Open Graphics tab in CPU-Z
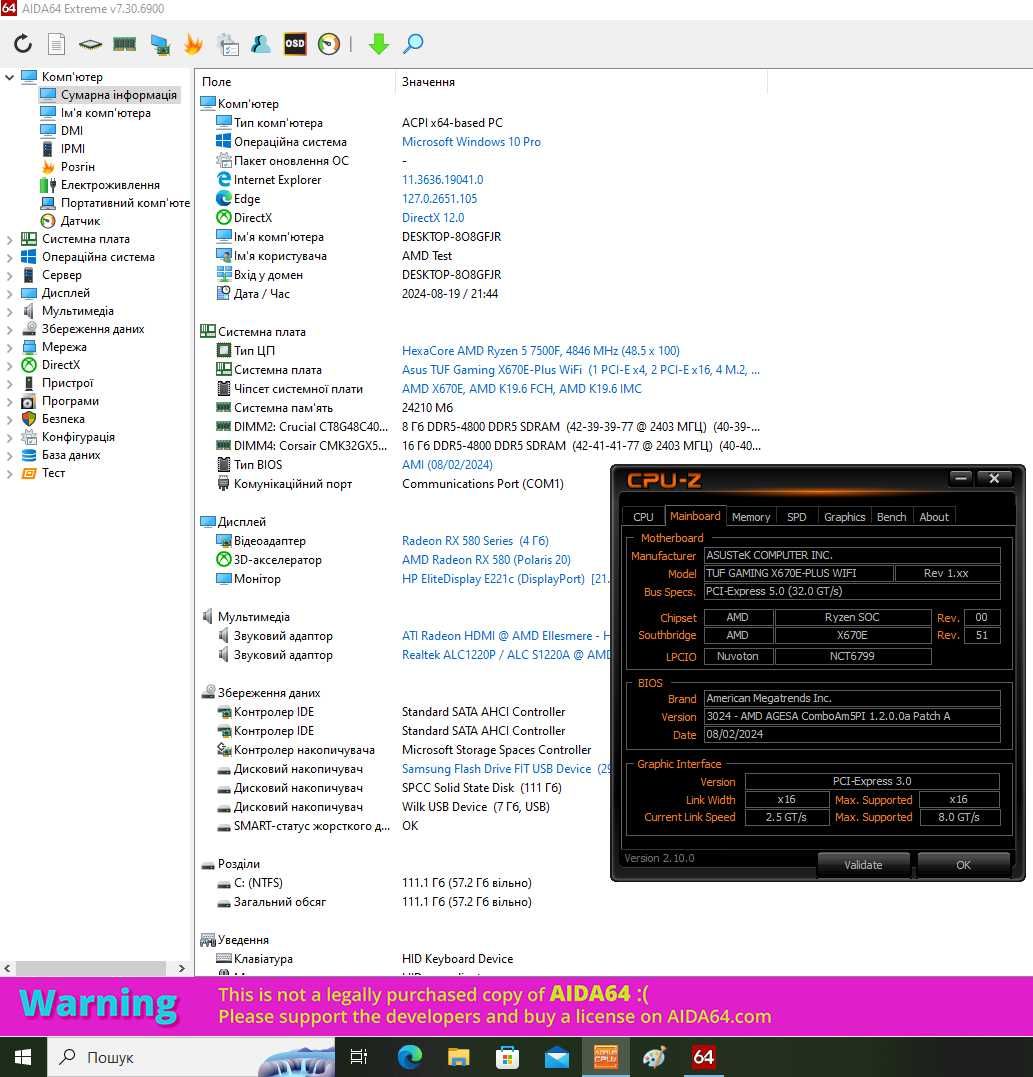1033x1077 pixels. point(844,517)
